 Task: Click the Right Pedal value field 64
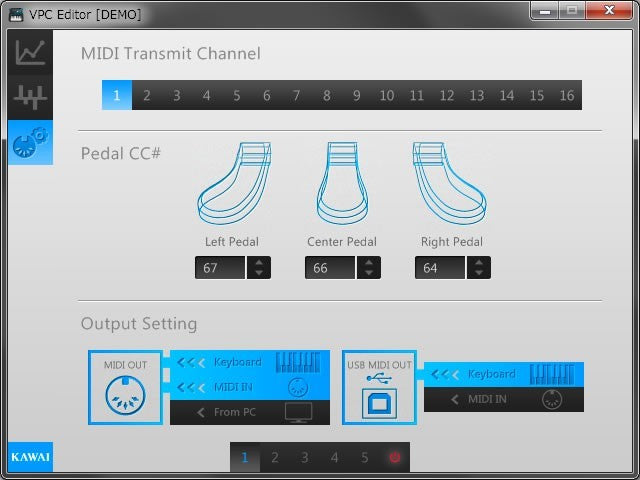coord(440,268)
